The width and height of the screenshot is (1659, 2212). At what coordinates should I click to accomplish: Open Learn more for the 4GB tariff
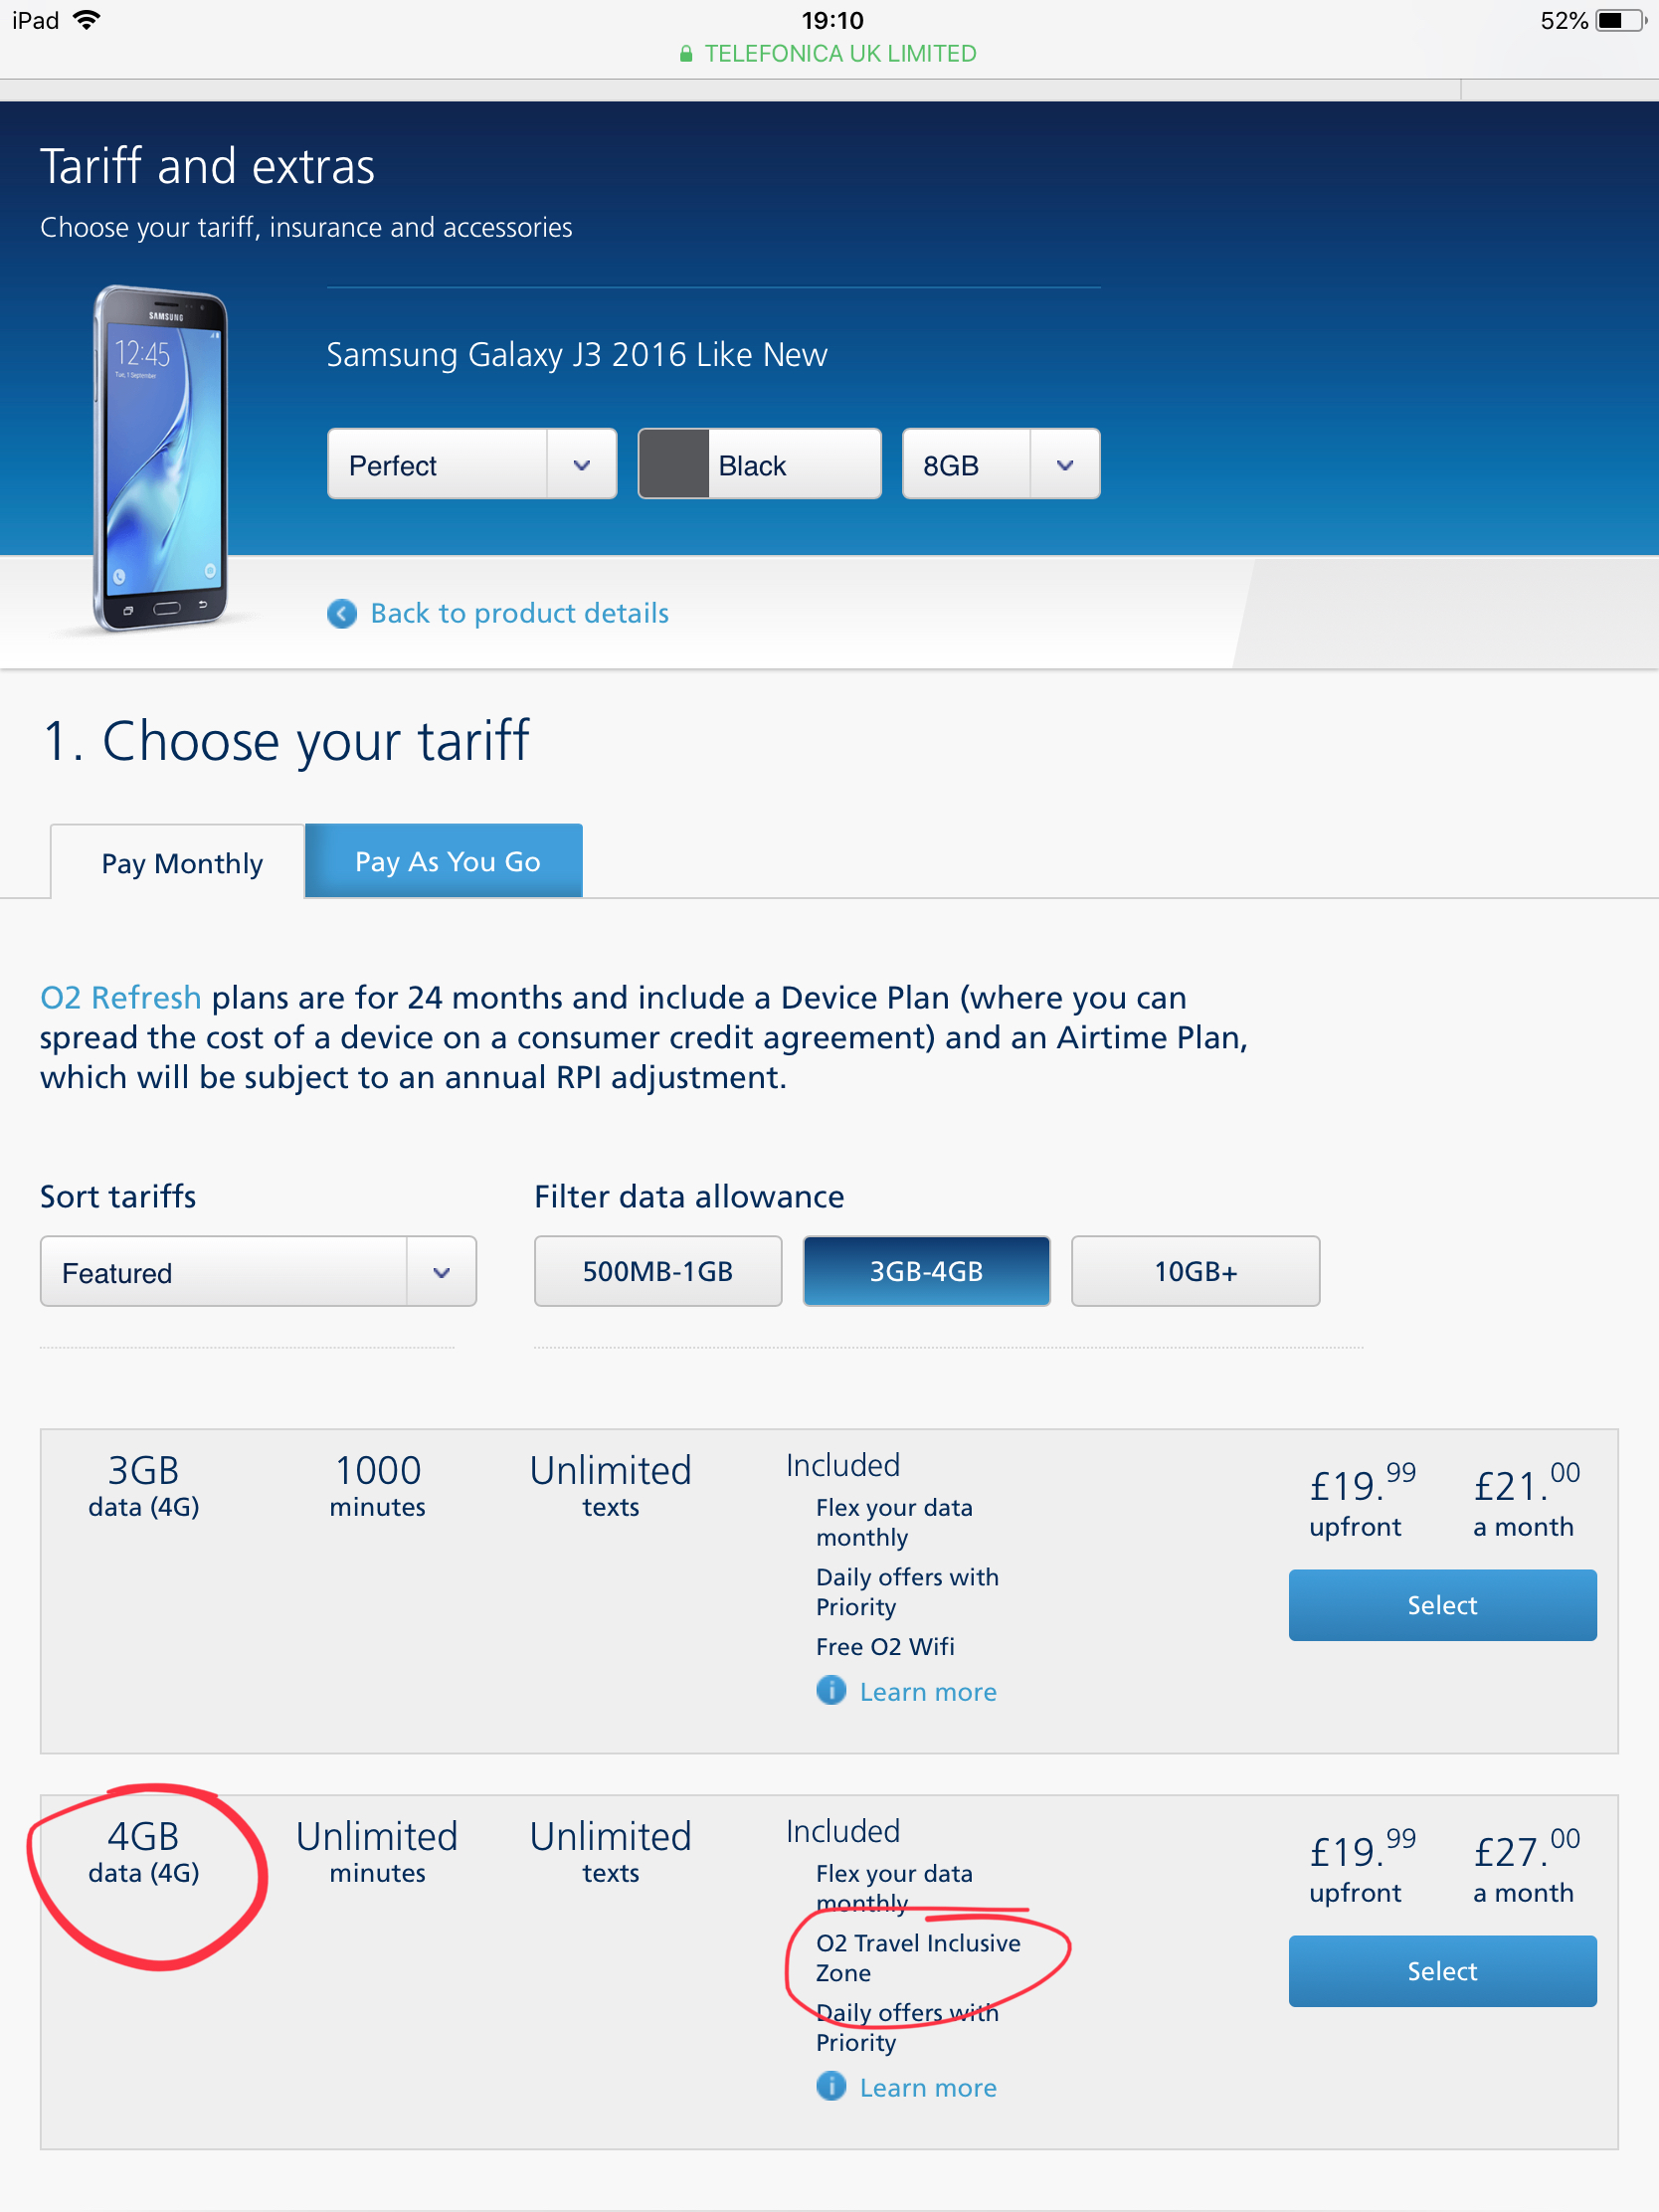[x=927, y=2087]
